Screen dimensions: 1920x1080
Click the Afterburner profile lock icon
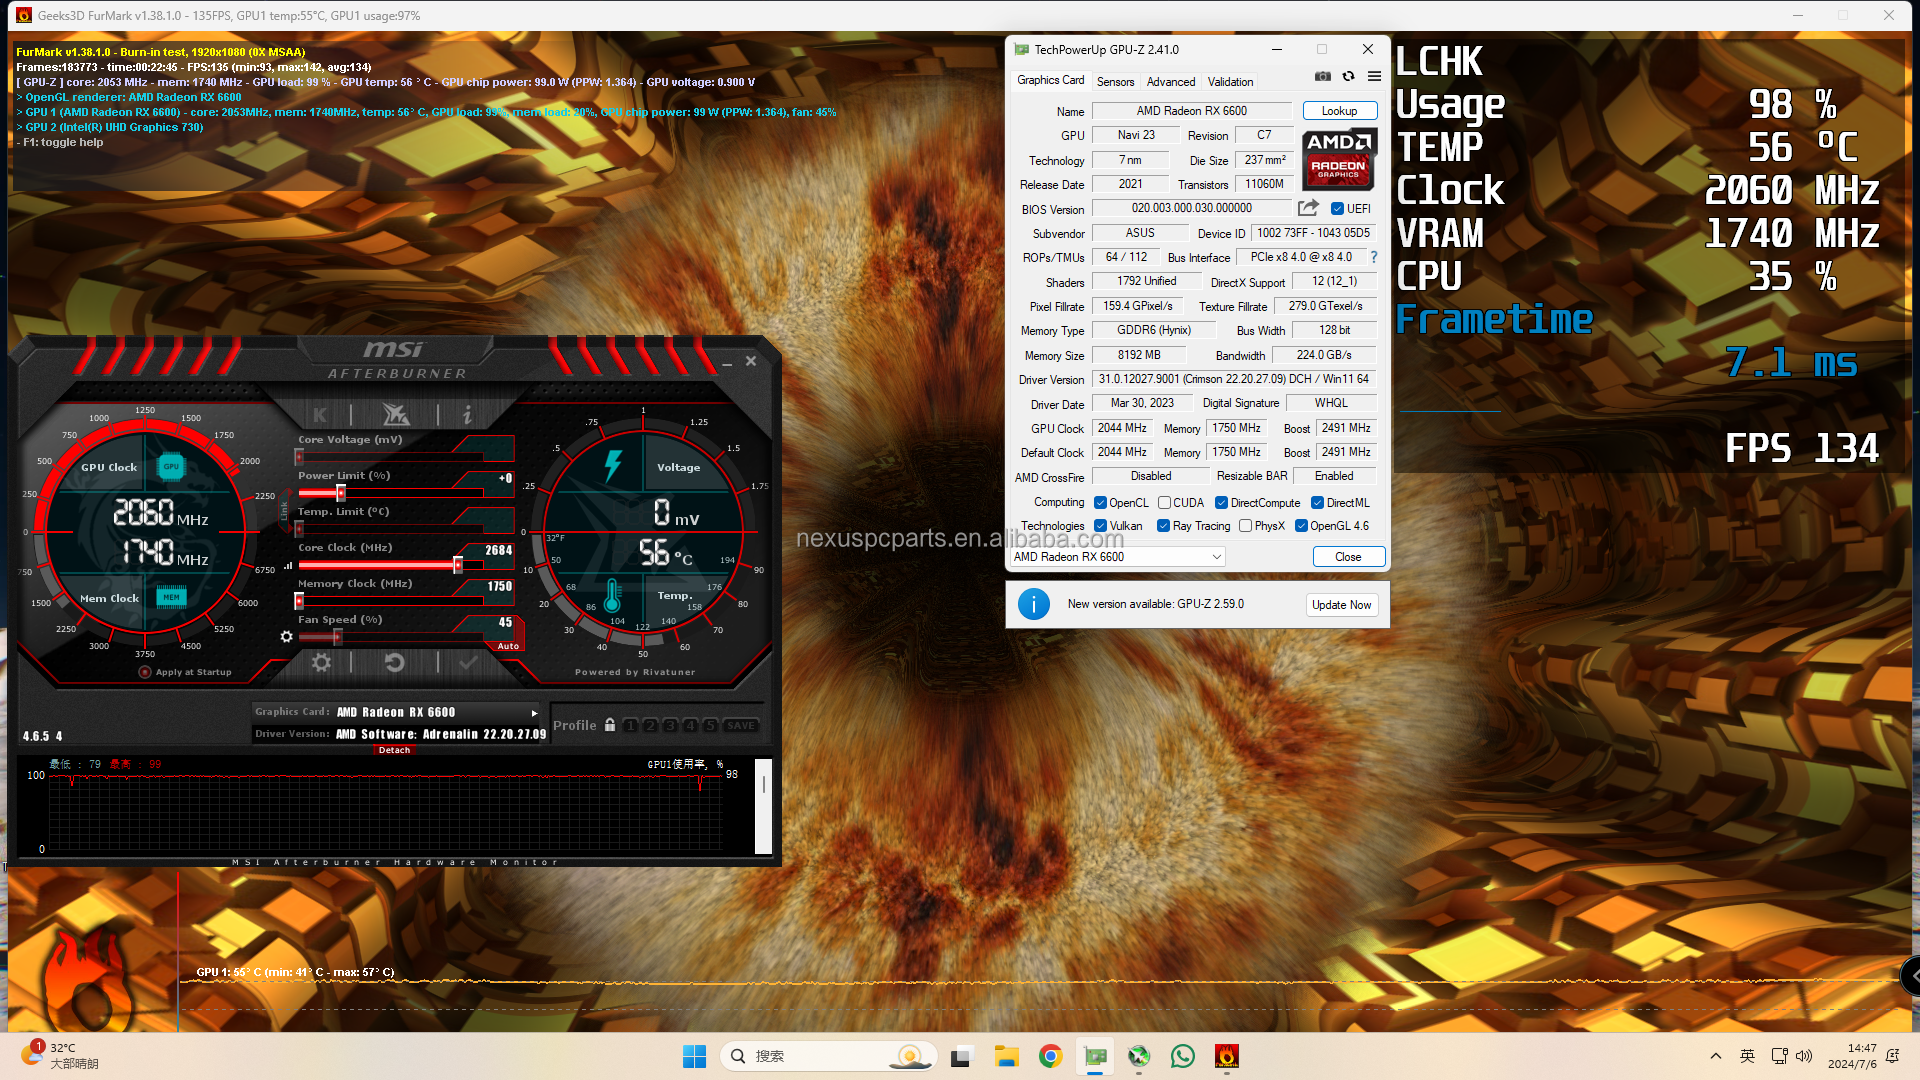tap(610, 725)
